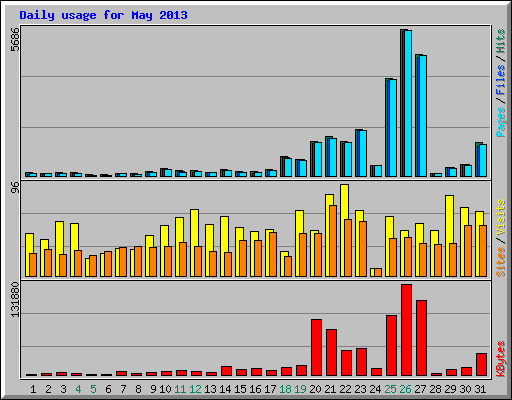
Task: Click the short yellow Visits bar for day 24
Action: pyautogui.click(x=372, y=272)
